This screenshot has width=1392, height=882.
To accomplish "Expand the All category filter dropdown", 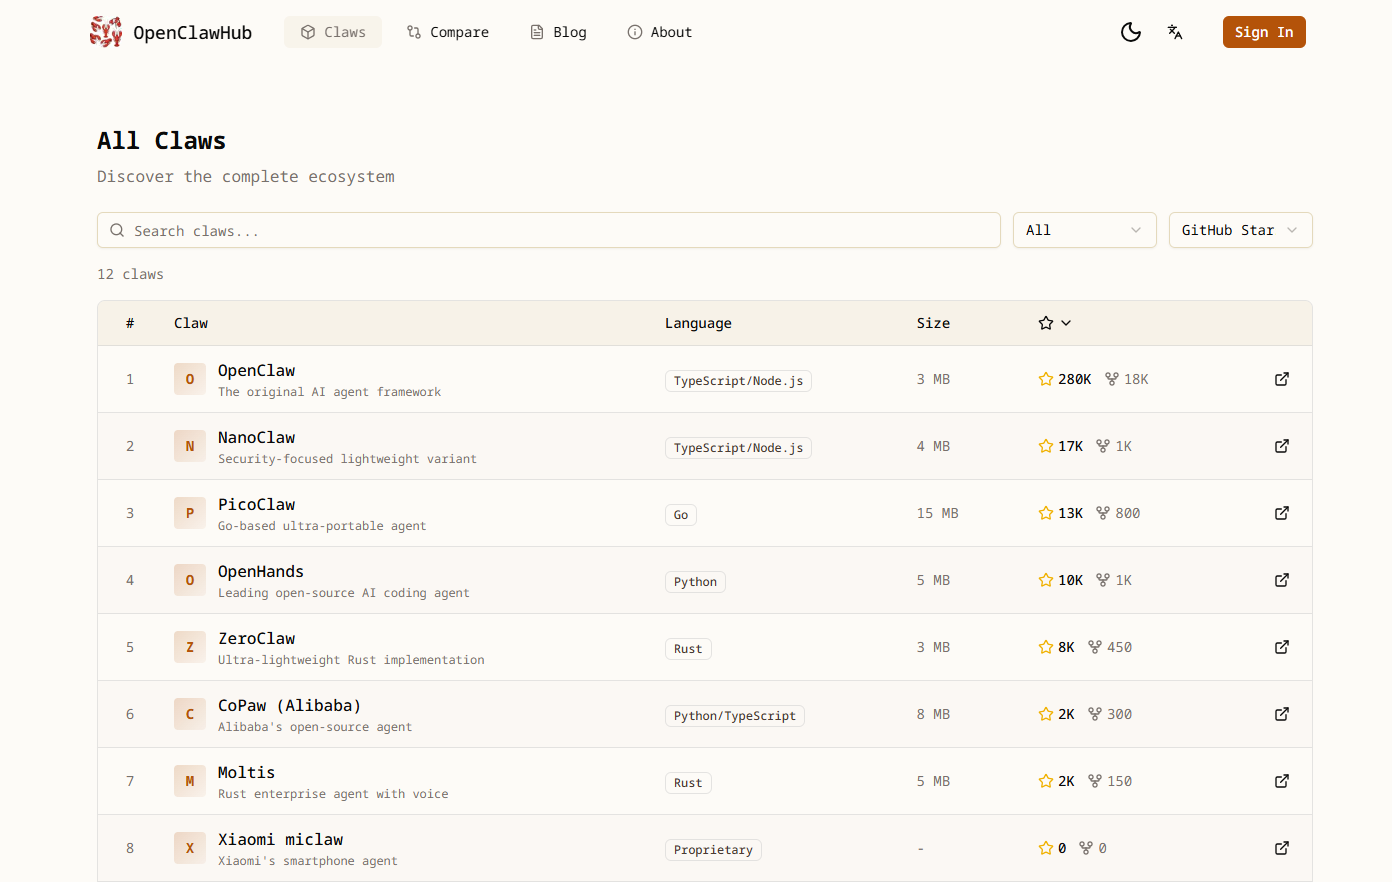I will tap(1084, 230).
